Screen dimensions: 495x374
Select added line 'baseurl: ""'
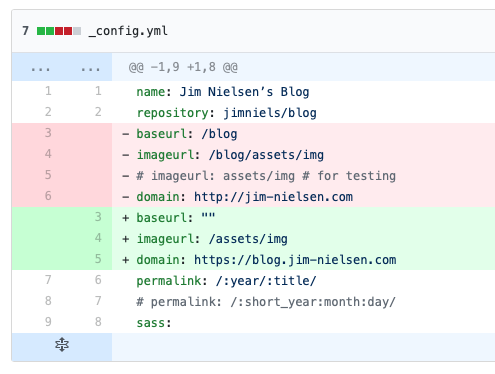tap(176, 218)
